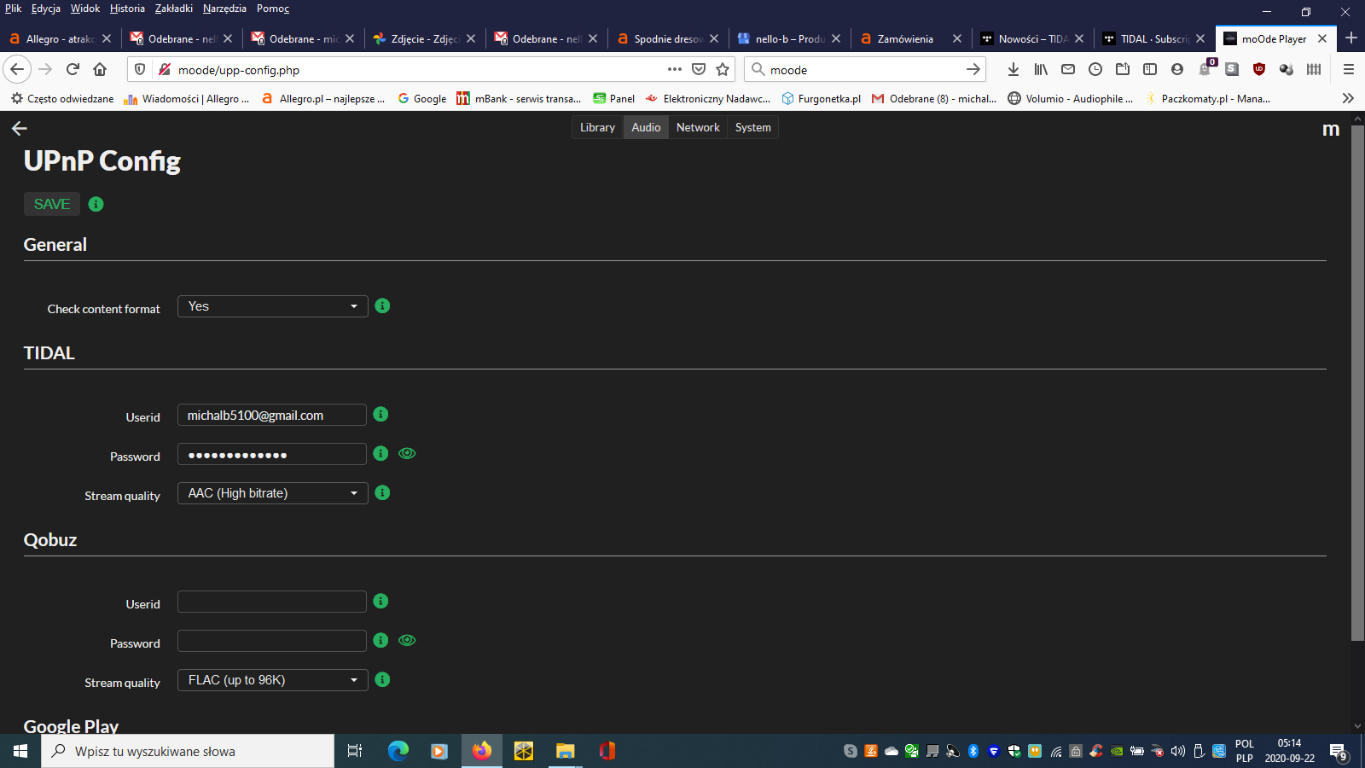Switch to the TIDAL - Subscription tab

coord(1155,39)
